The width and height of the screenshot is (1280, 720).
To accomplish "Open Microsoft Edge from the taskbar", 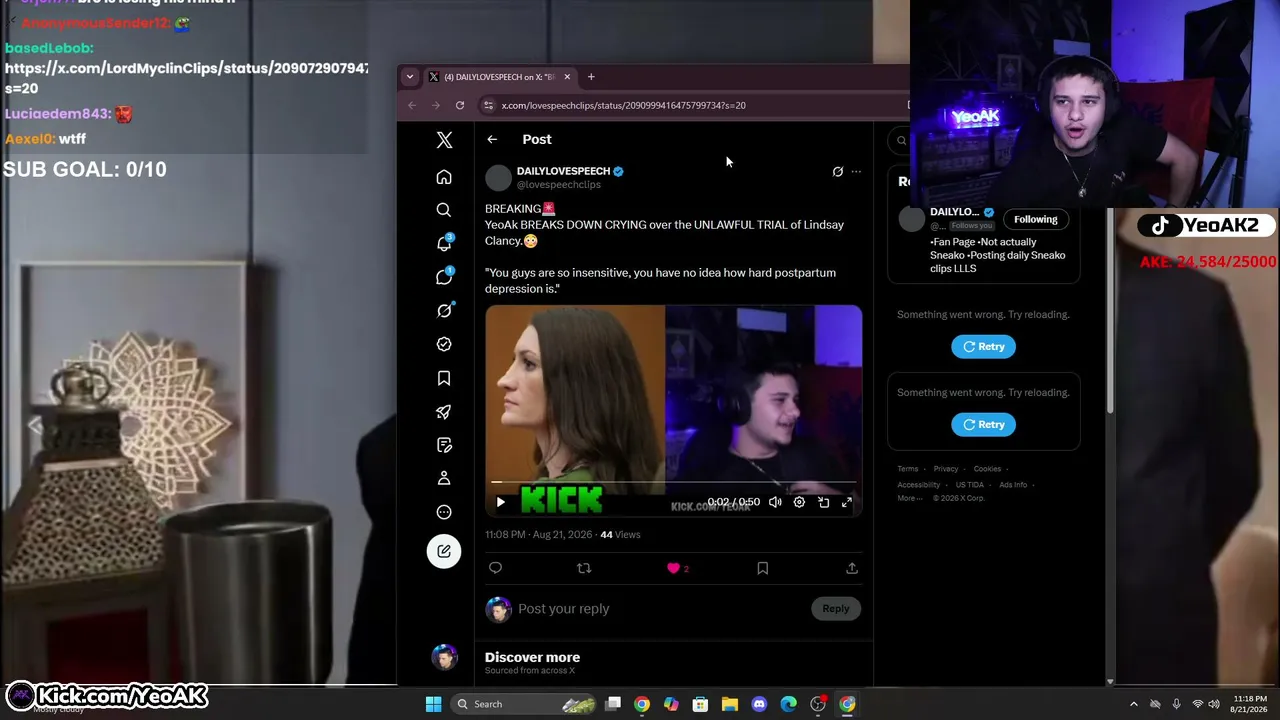I will tap(788, 704).
